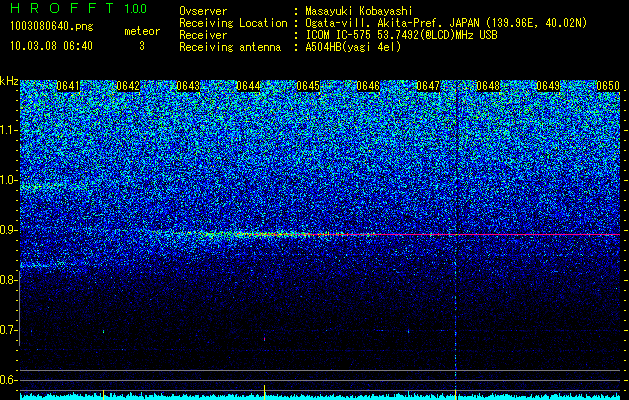
Task: Select the file name 1003080640.png
Action: (x=52, y=27)
